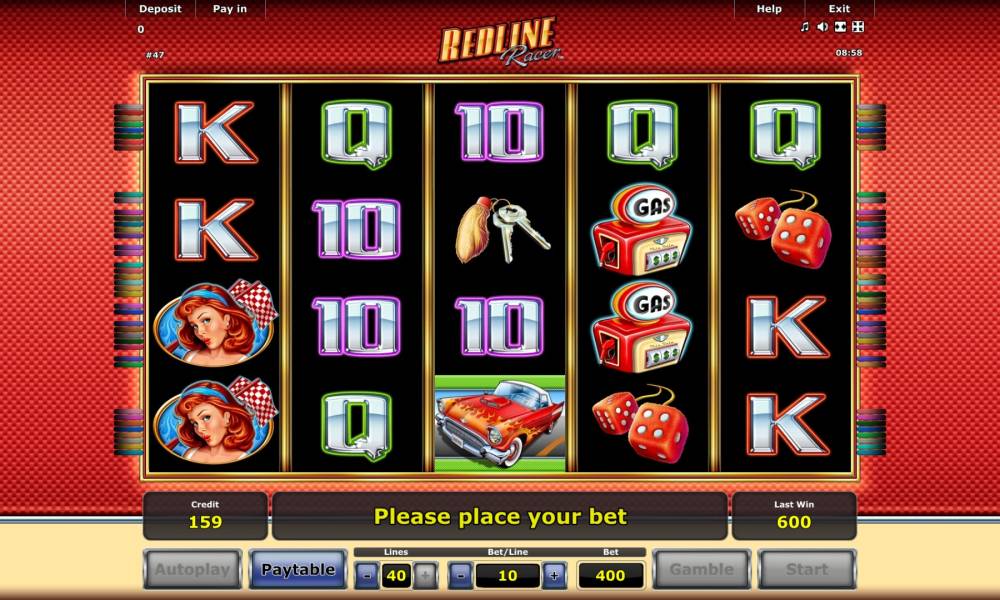Click the bottom redhead girl symbol

coord(216,420)
